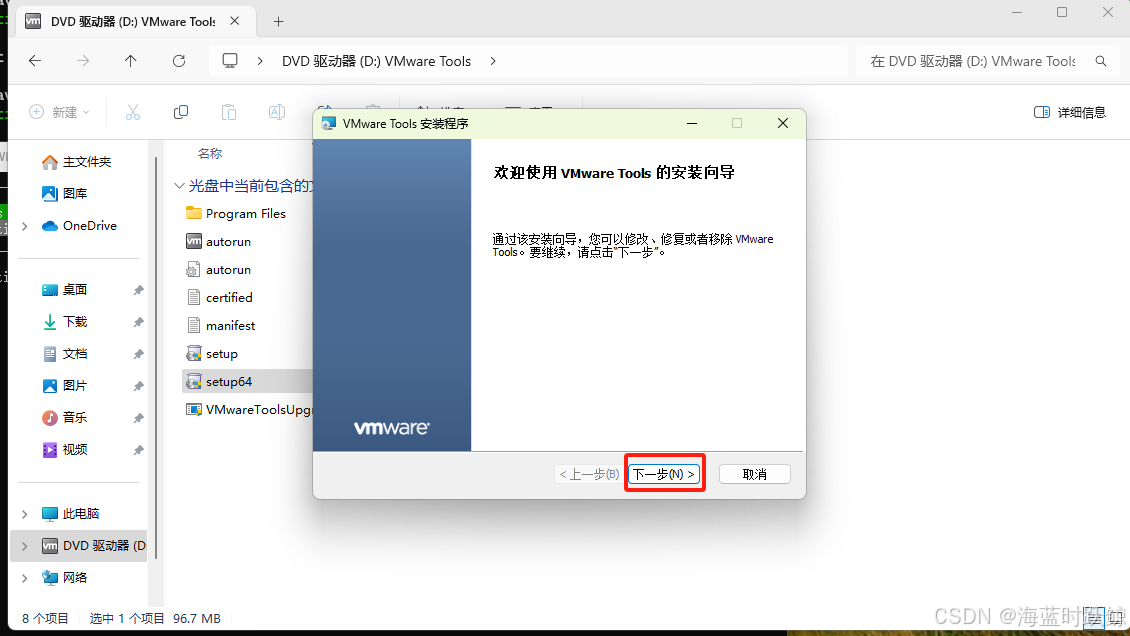This screenshot has height=636, width=1130.
Task: Open Documents (文档) quick access folder
Action: click(x=64, y=354)
